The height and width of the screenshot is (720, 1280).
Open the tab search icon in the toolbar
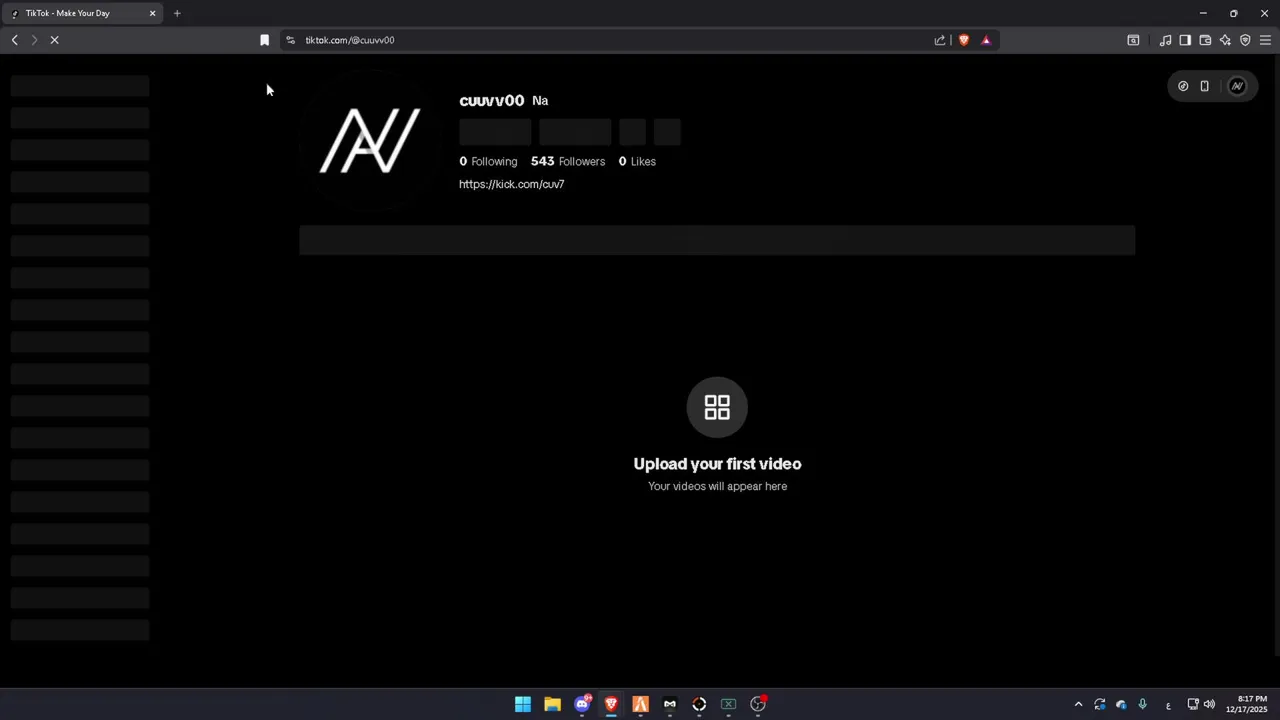(x=1133, y=40)
